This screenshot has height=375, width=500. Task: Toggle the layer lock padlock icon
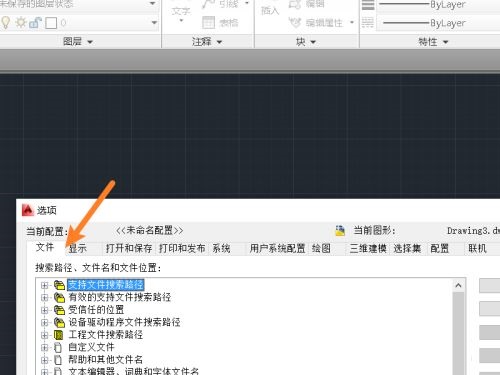tap(35, 23)
